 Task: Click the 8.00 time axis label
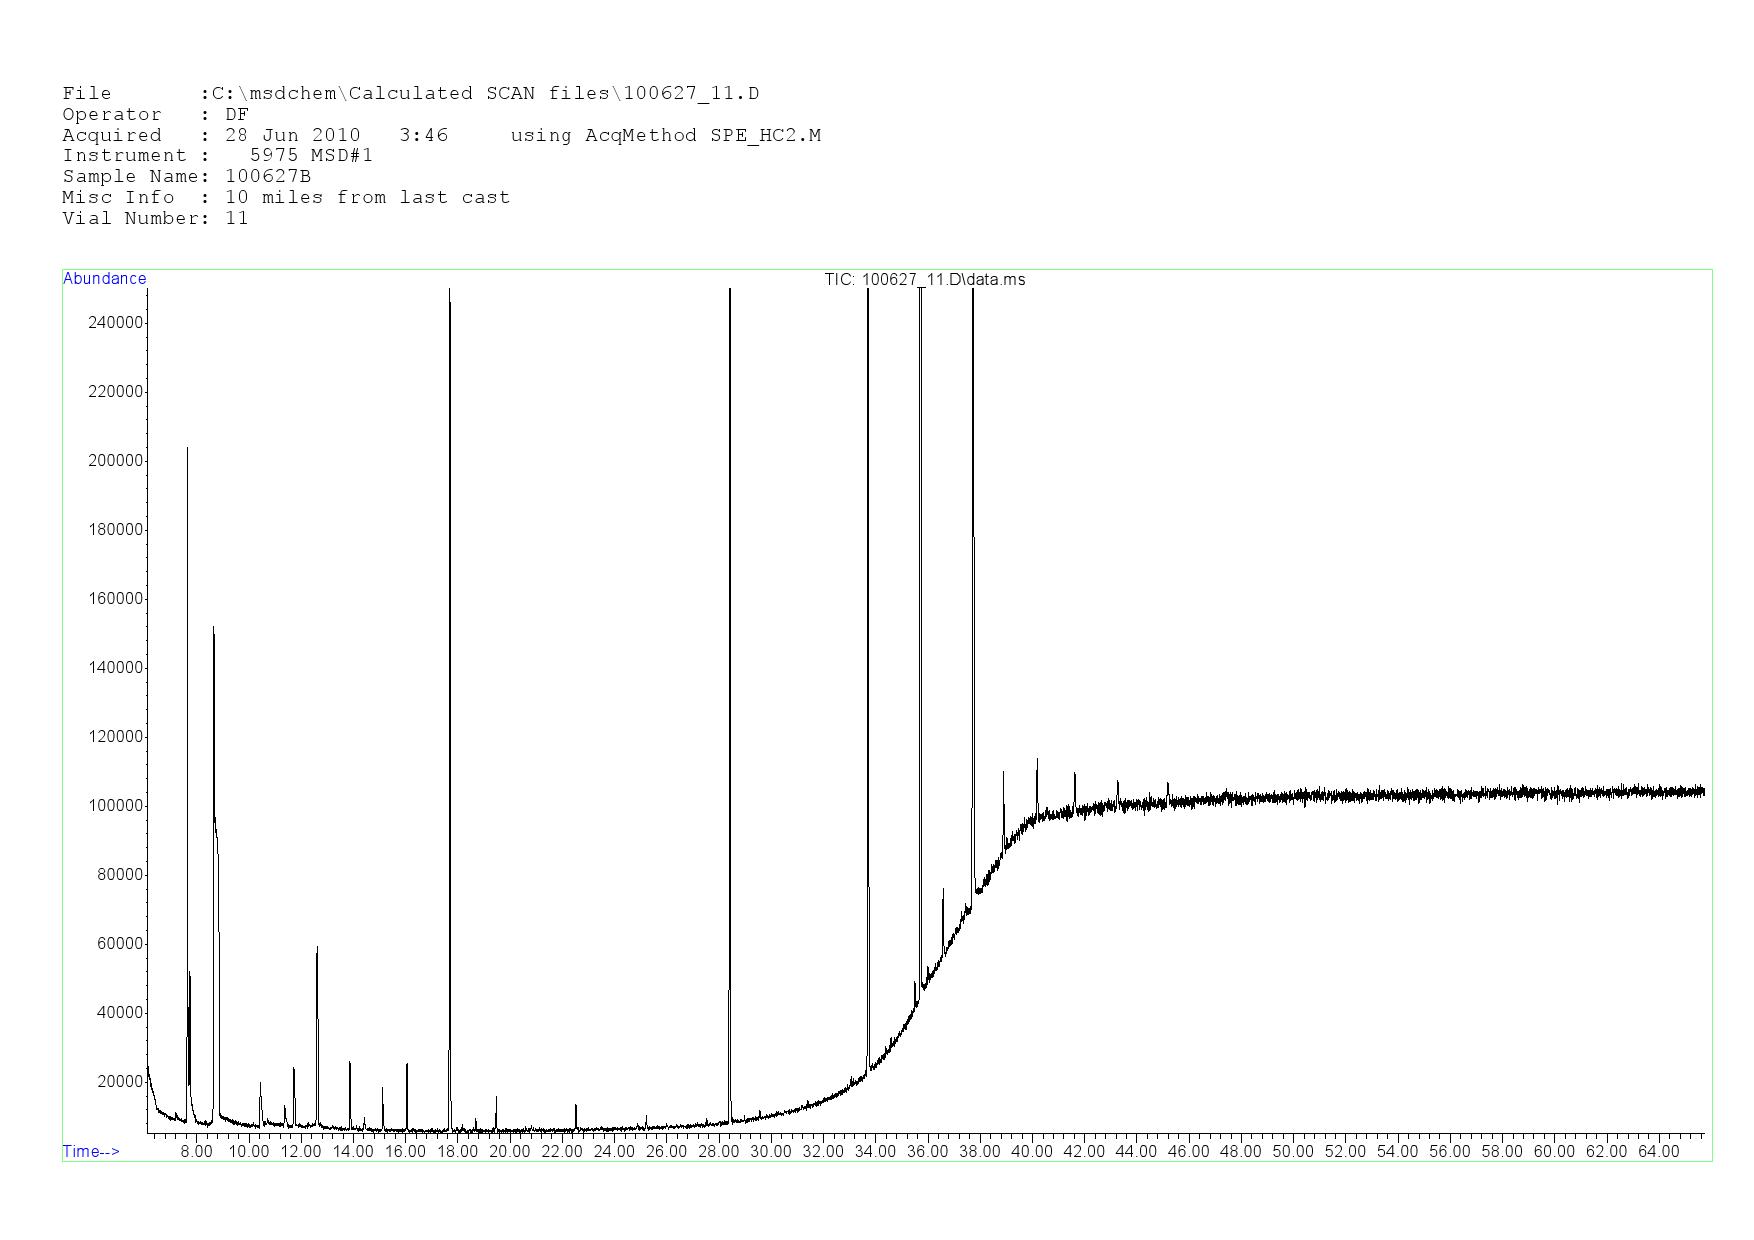(196, 1151)
